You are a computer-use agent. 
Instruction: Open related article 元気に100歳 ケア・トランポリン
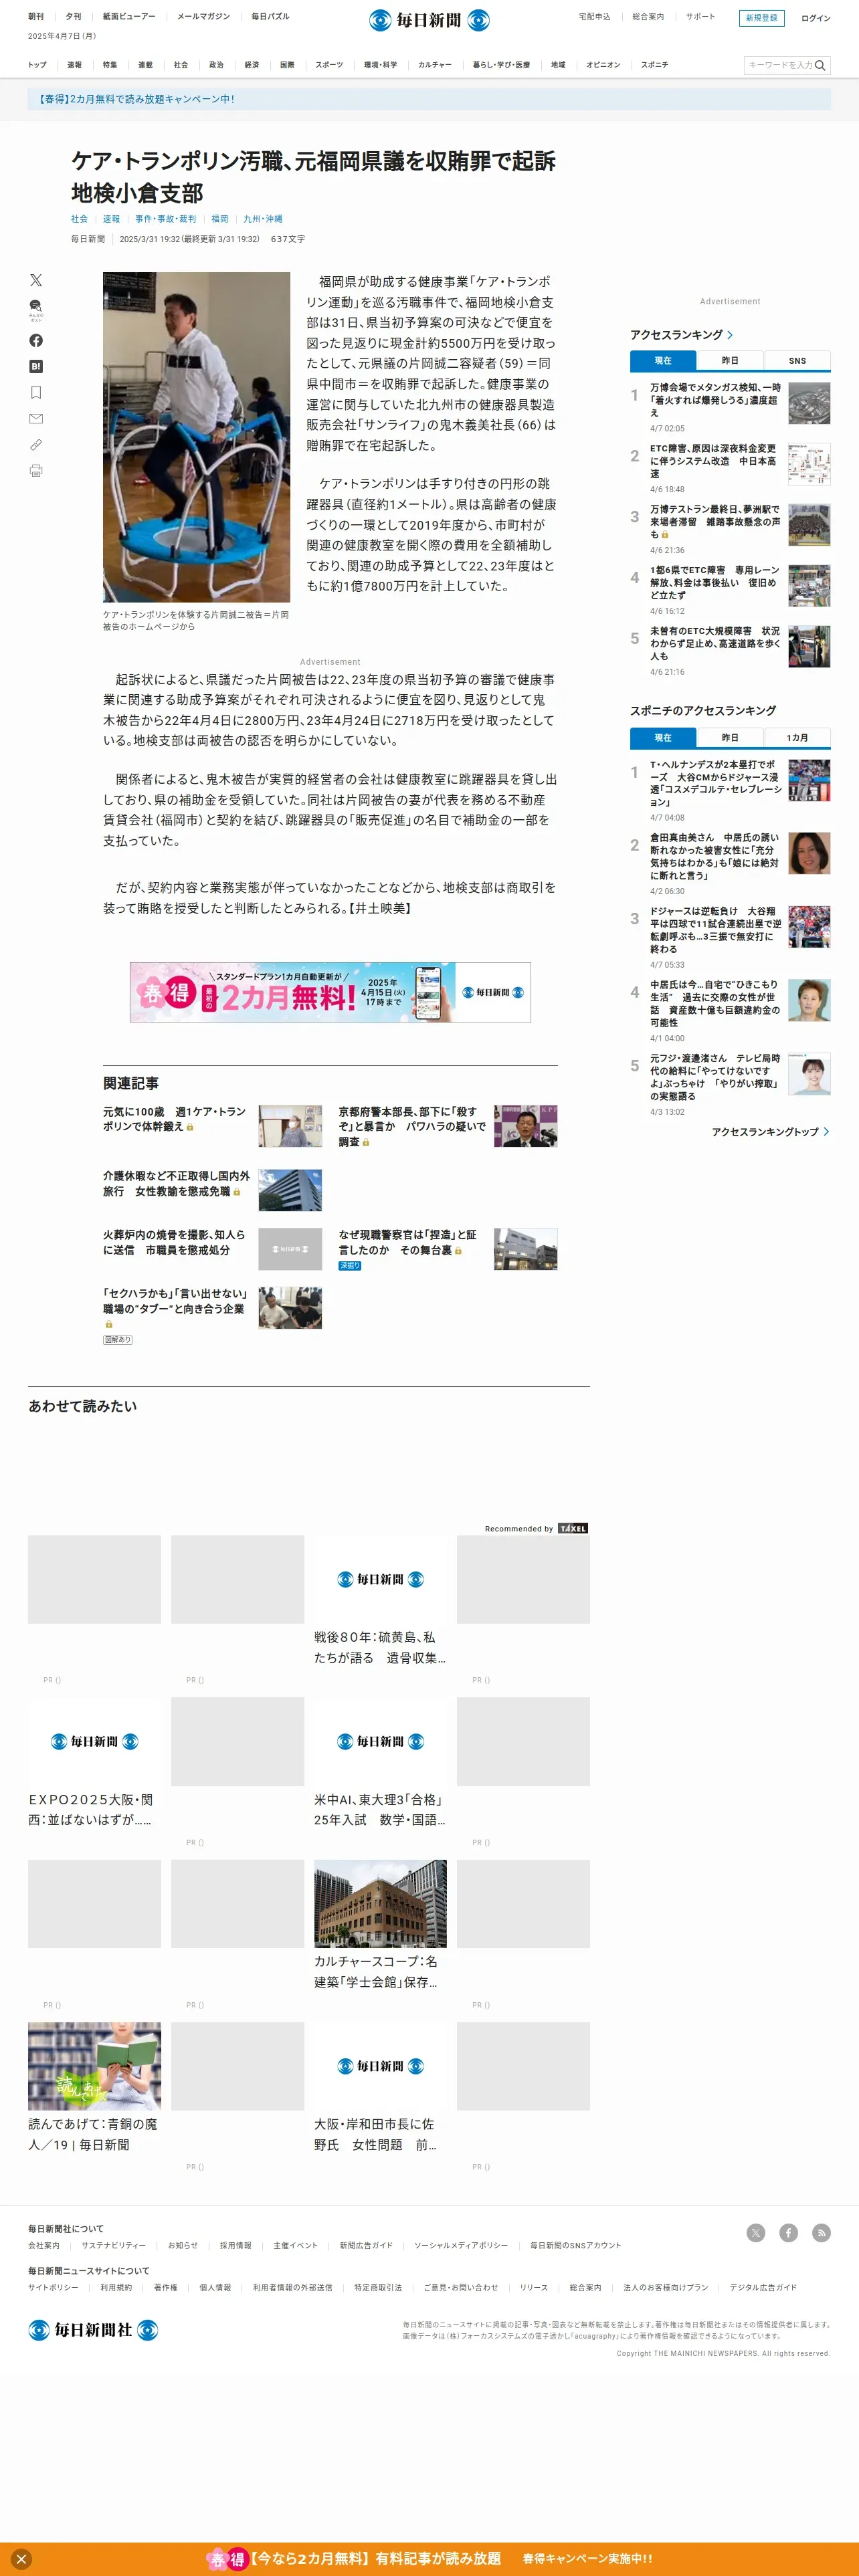174,1119
